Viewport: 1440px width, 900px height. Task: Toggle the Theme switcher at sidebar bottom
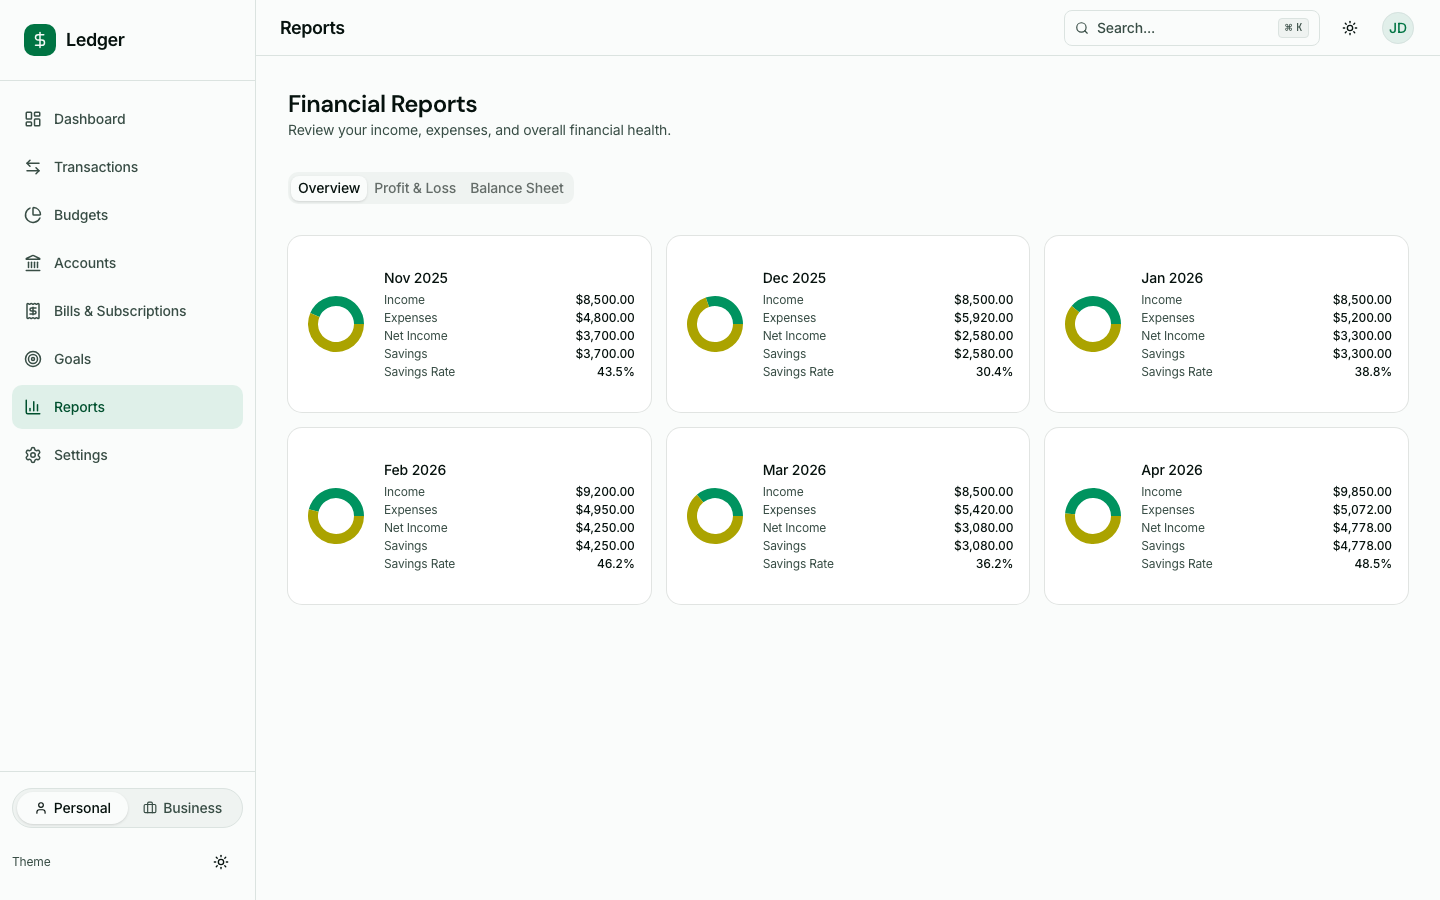221,861
